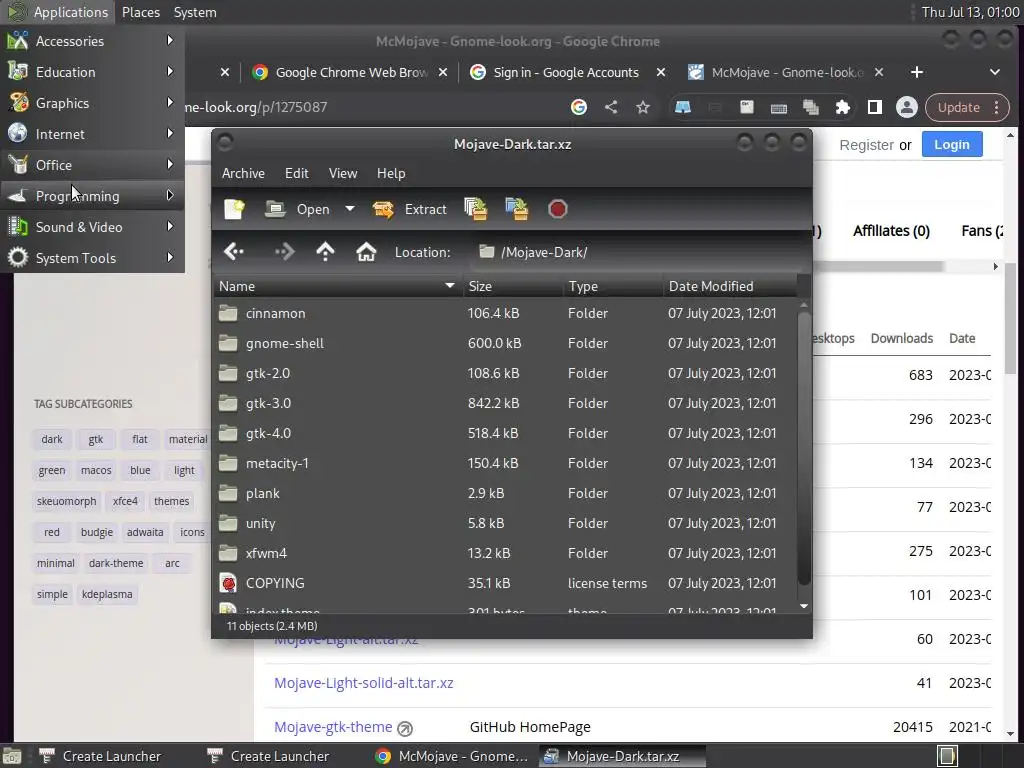Viewport: 1024px width, 768px height.
Task: Open the Affiliates (0) tab
Action: 891,231
